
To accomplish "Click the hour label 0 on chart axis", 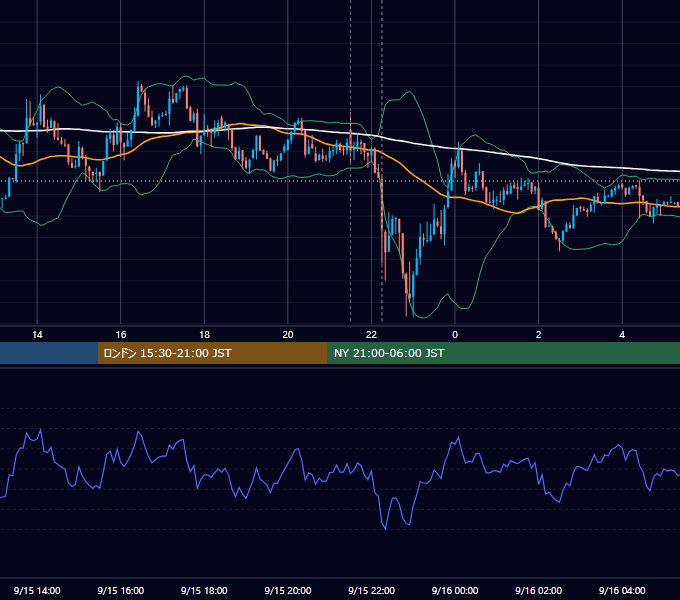I will [455, 335].
